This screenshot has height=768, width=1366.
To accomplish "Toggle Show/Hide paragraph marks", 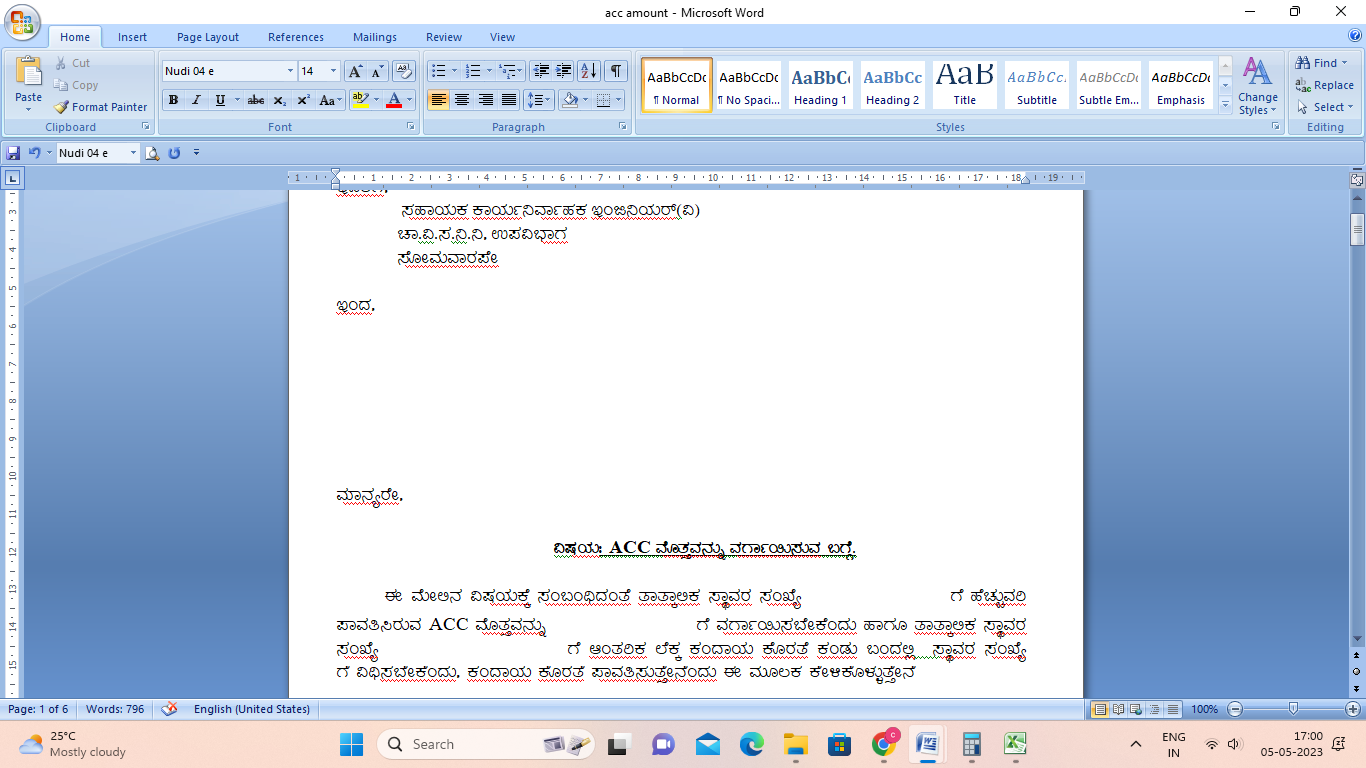I will (616, 71).
